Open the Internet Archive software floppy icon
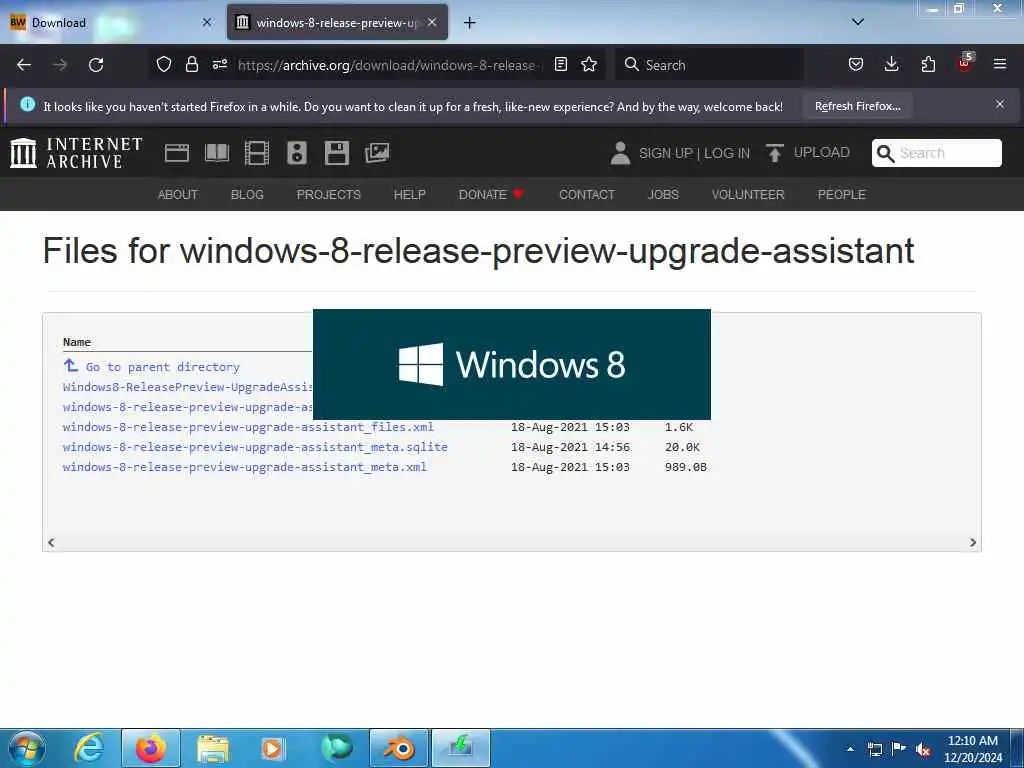This screenshot has height=768, width=1024. (x=337, y=153)
